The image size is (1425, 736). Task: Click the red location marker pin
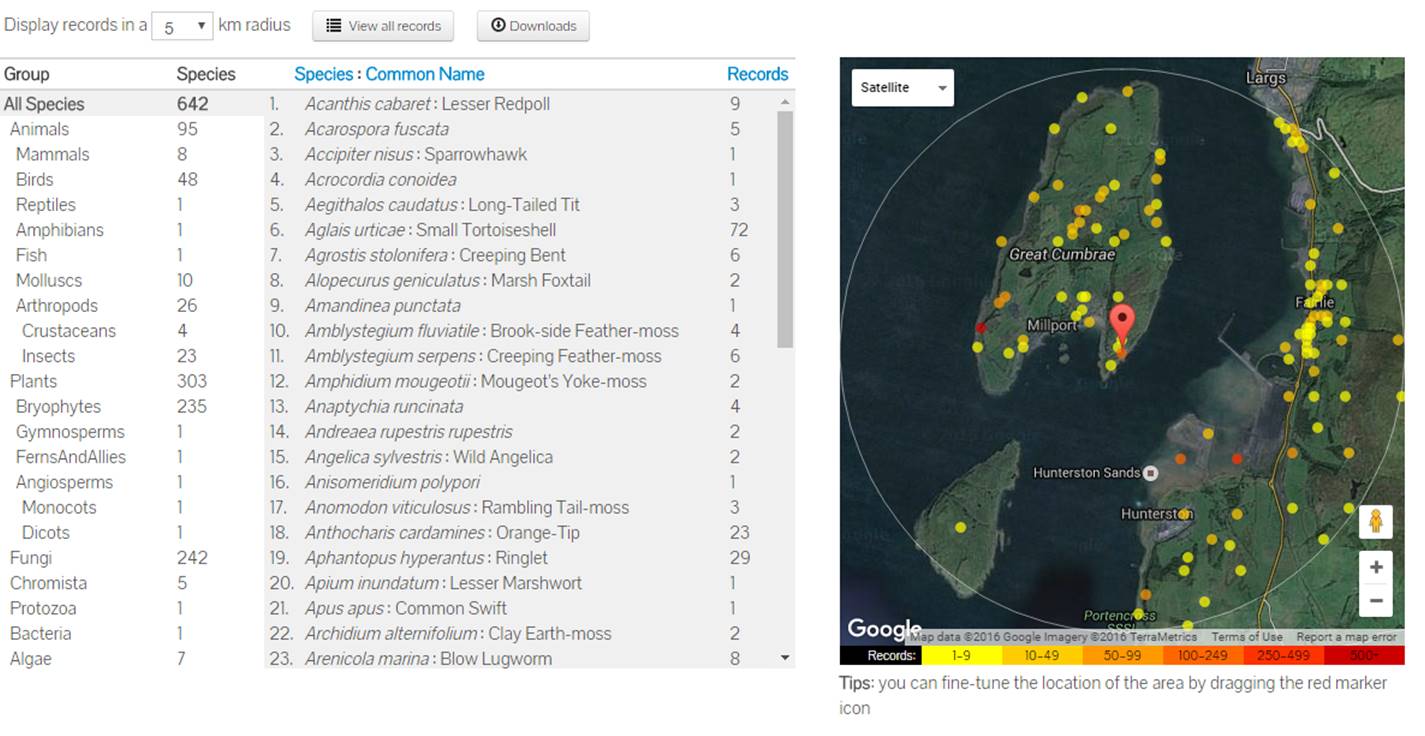1123,328
